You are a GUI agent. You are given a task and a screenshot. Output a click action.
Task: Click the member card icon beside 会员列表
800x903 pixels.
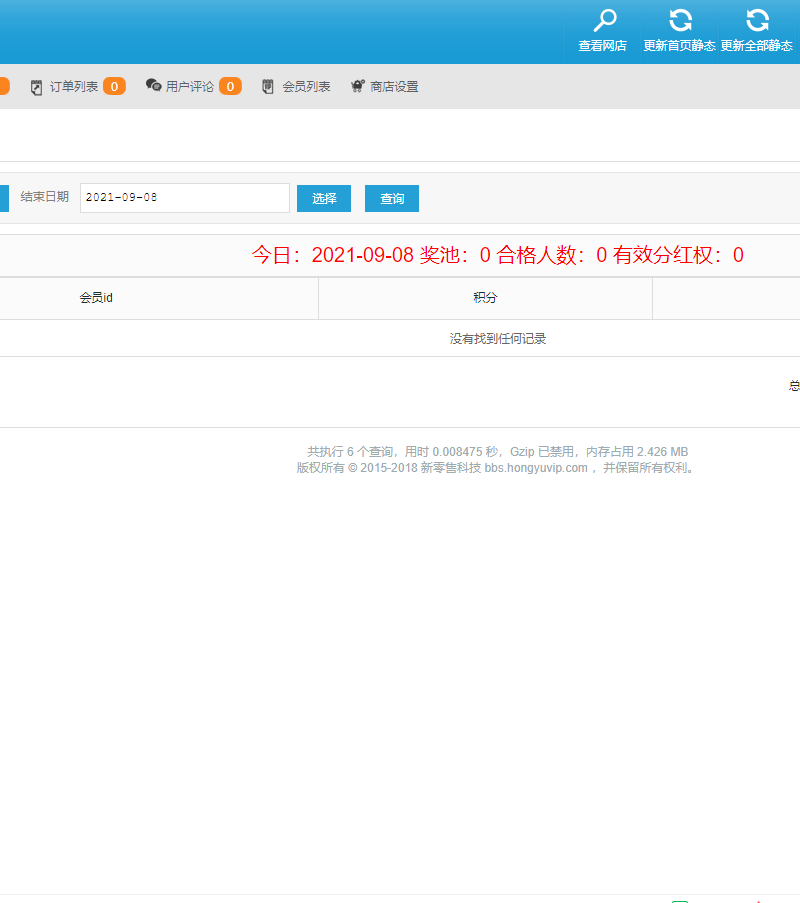pyautogui.click(x=268, y=87)
